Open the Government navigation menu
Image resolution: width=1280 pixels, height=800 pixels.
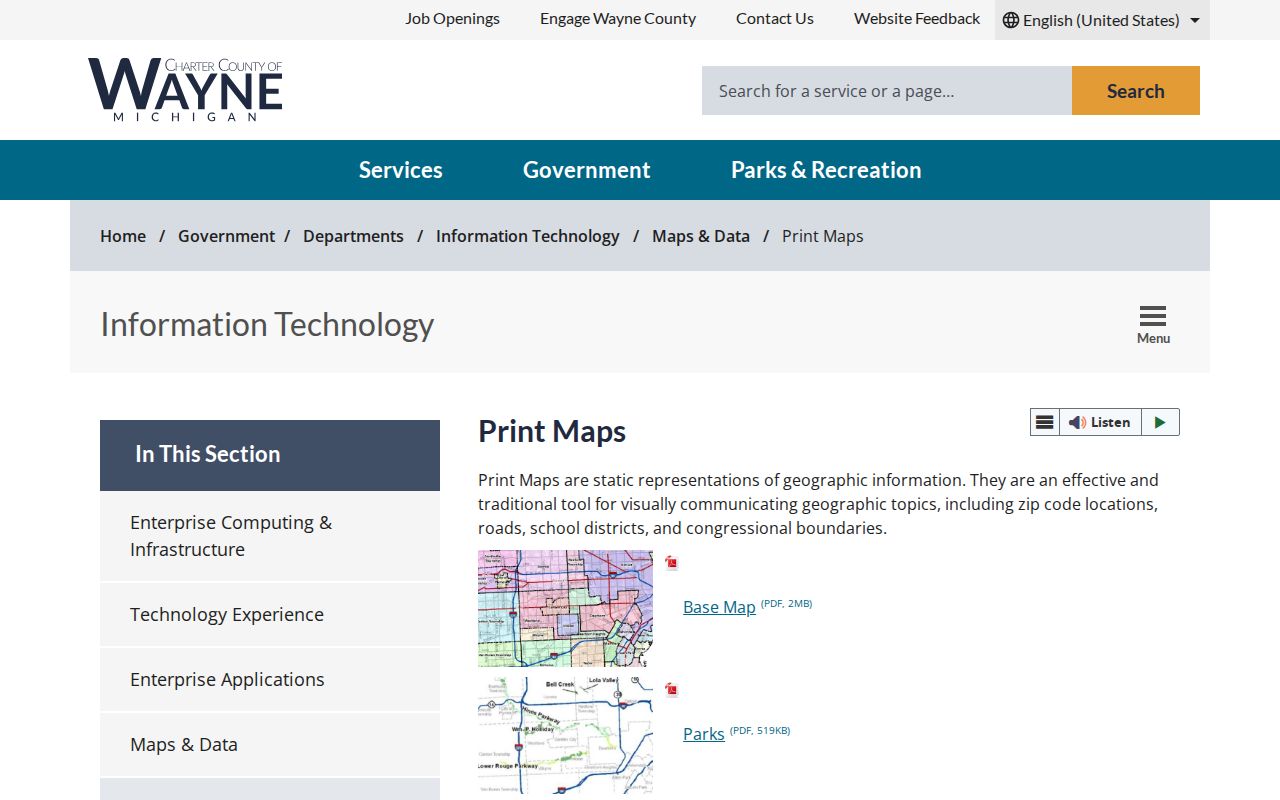tap(587, 170)
